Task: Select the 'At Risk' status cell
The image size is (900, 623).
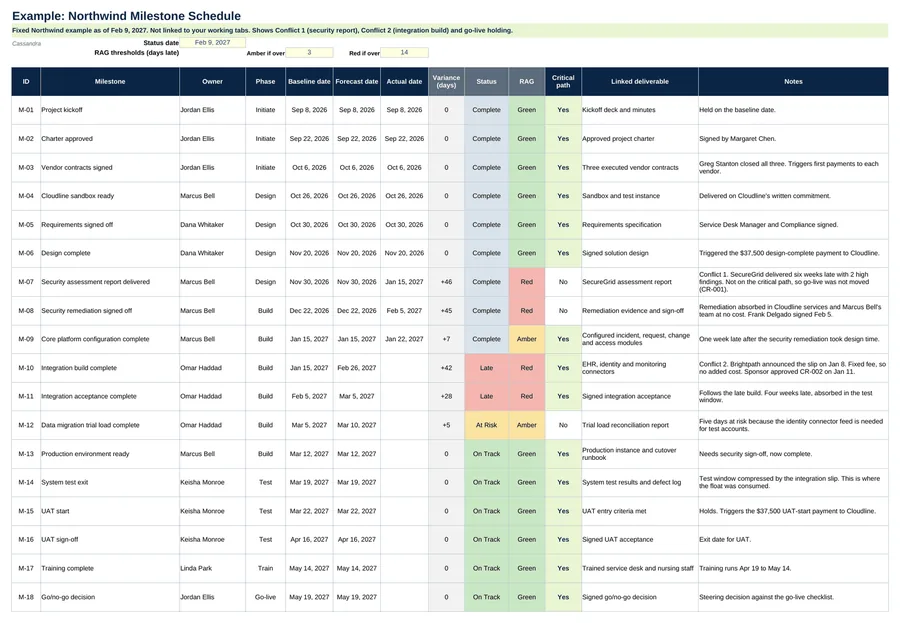Action: coord(486,425)
